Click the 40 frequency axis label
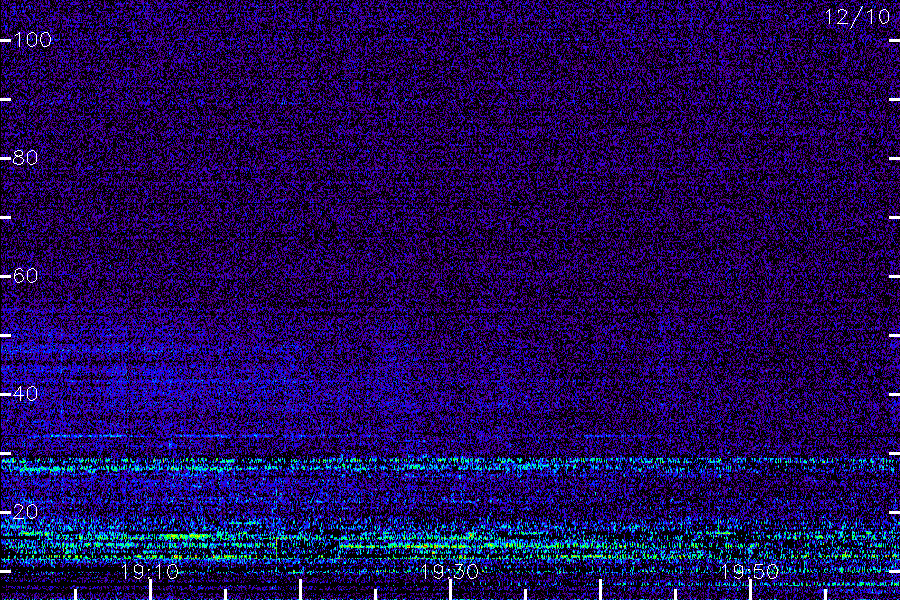The image size is (900, 600). tap(25, 394)
